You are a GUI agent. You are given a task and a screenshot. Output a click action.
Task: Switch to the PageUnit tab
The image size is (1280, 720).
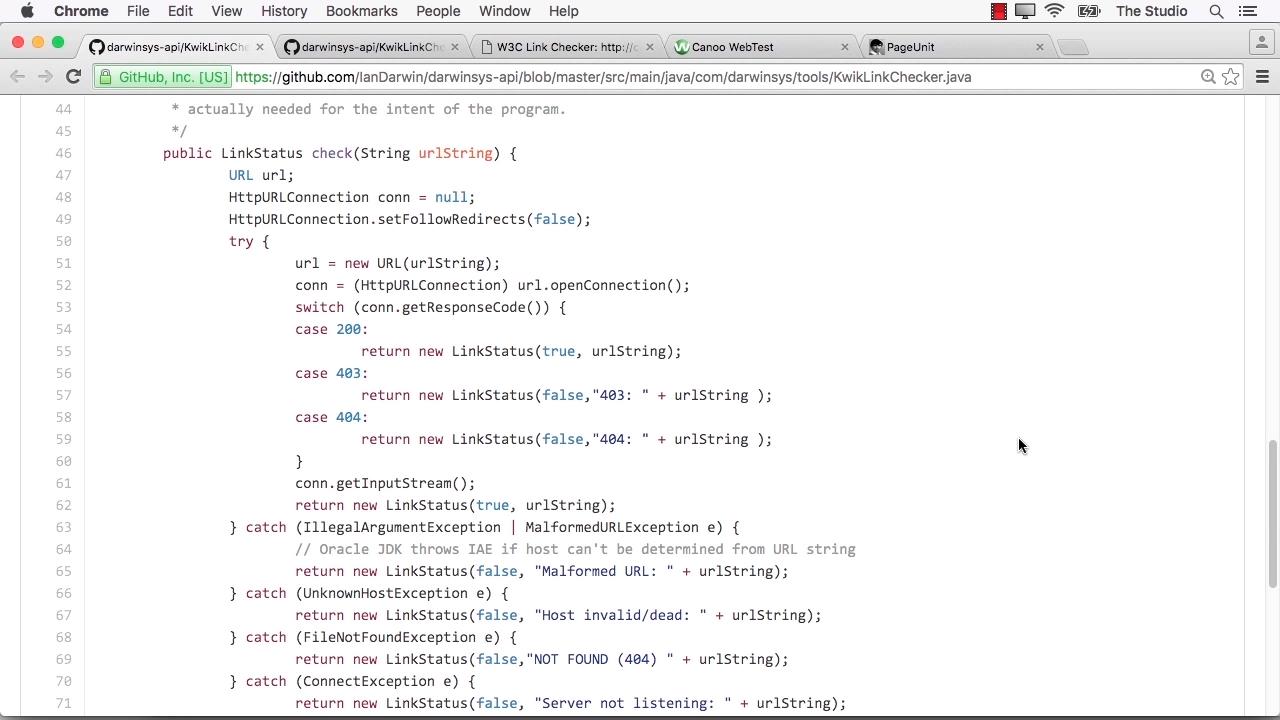click(955, 47)
